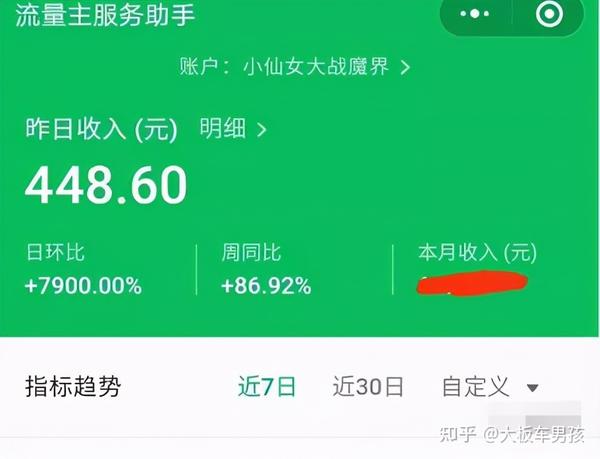Tap 账户 label before account name
600x459 pixels.
(x=199, y=67)
